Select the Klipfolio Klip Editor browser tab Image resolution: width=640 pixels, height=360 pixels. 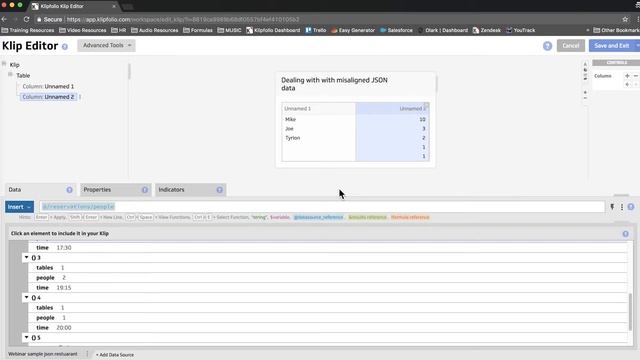[x=73, y=6]
